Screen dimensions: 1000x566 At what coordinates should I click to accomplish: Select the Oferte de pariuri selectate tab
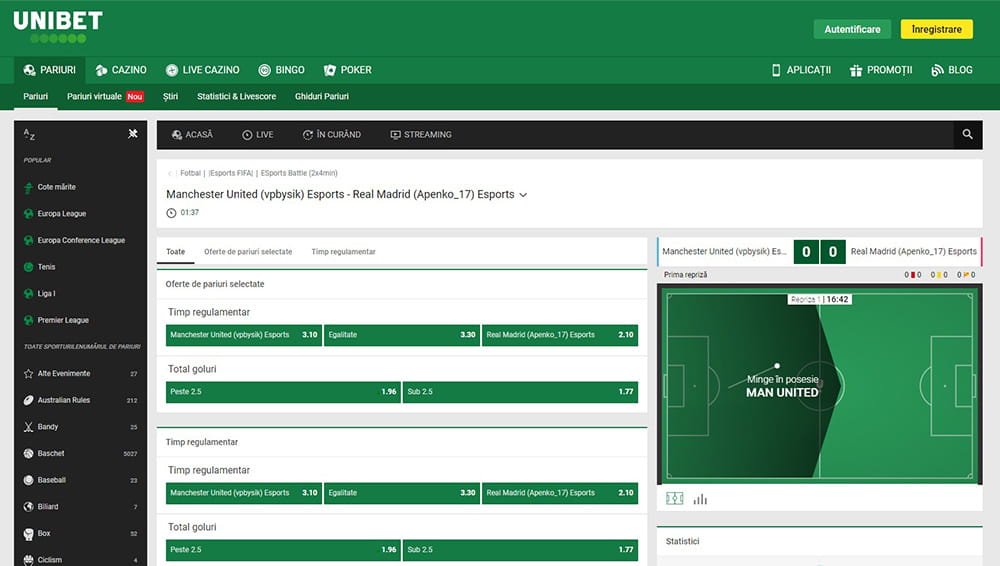(x=248, y=252)
